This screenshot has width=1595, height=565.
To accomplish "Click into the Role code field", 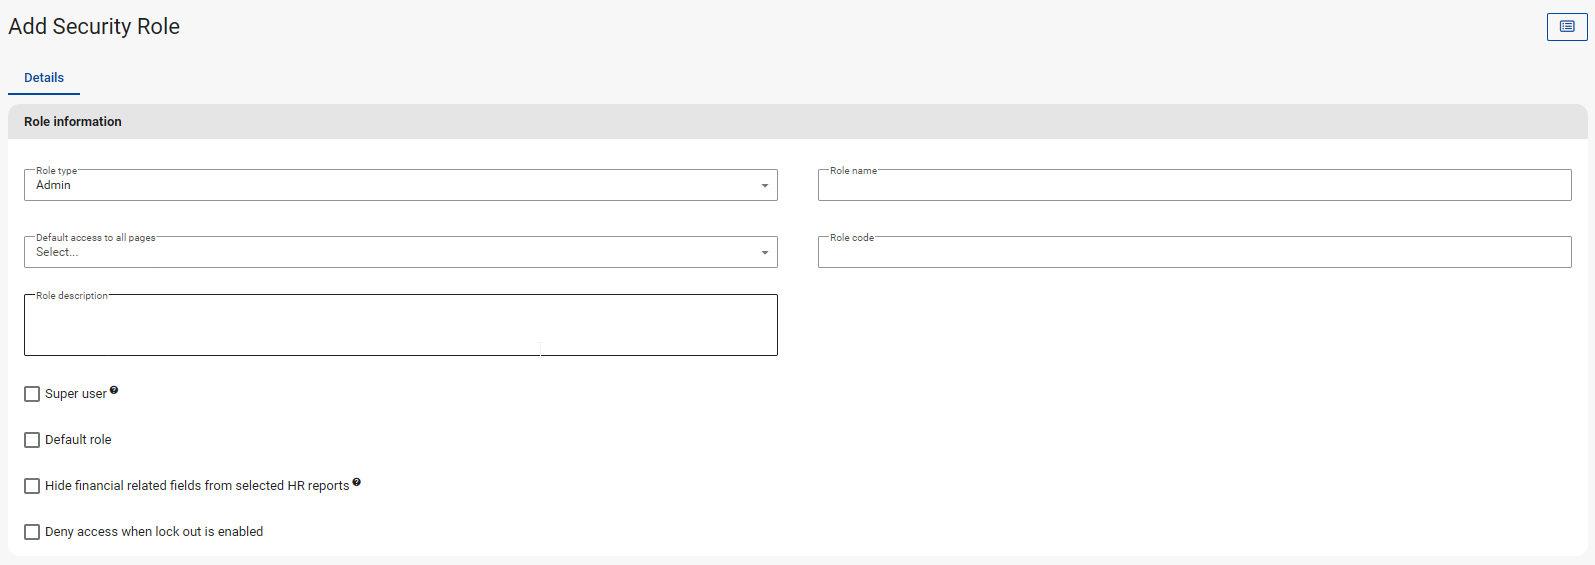I will click(x=1194, y=254).
